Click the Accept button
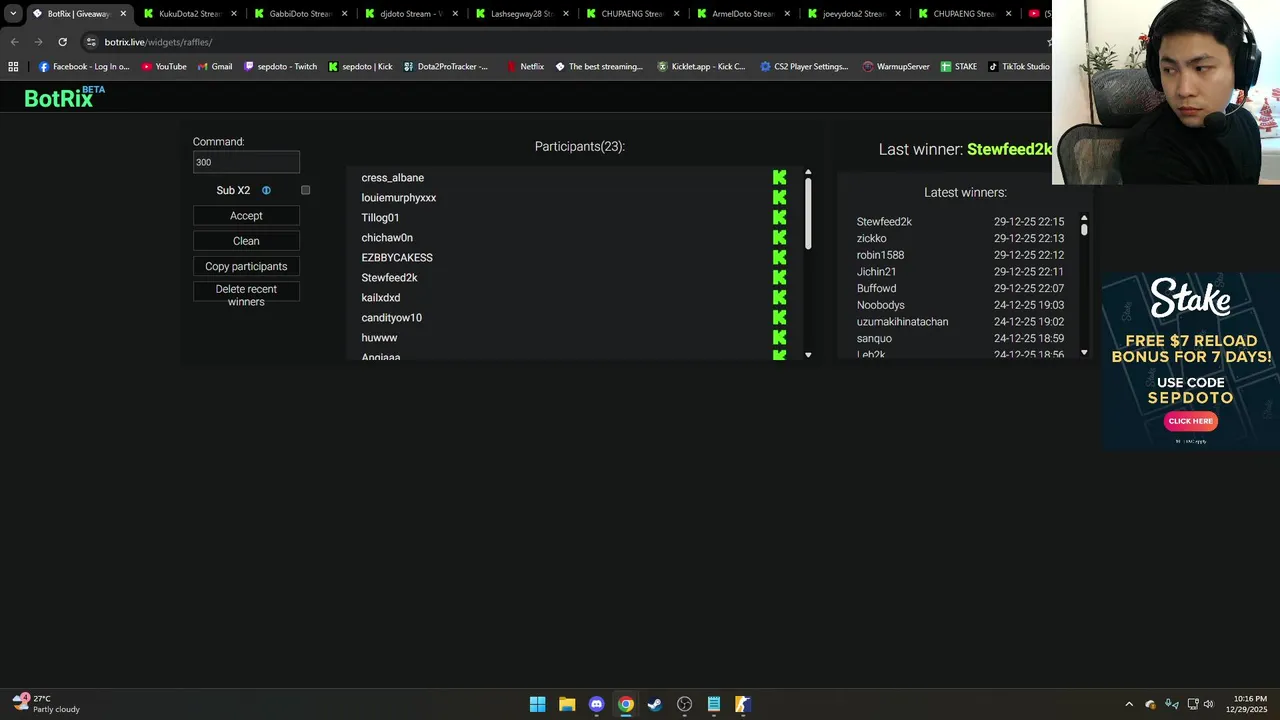Viewport: 1280px width, 720px height. 246,216
